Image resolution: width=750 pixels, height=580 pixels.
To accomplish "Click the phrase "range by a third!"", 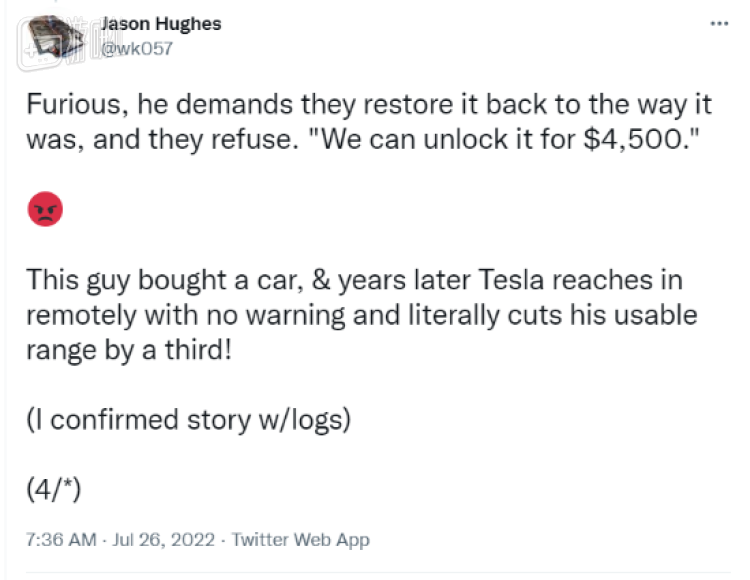I will [130, 350].
